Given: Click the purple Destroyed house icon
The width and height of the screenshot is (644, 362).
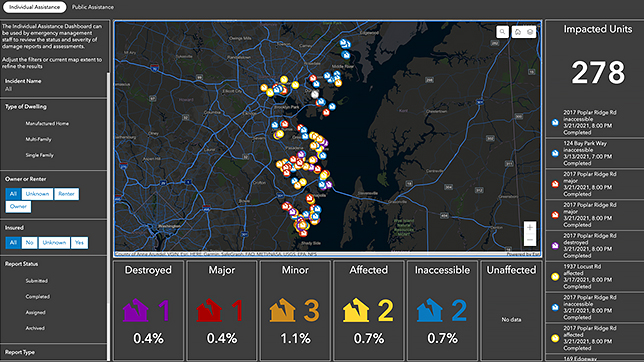Looking at the screenshot, I should pyautogui.click(x=136, y=310).
